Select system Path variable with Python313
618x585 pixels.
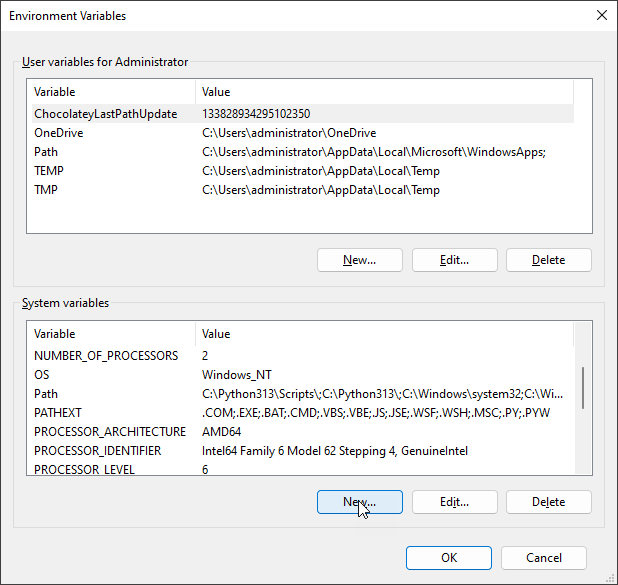[47, 394]
